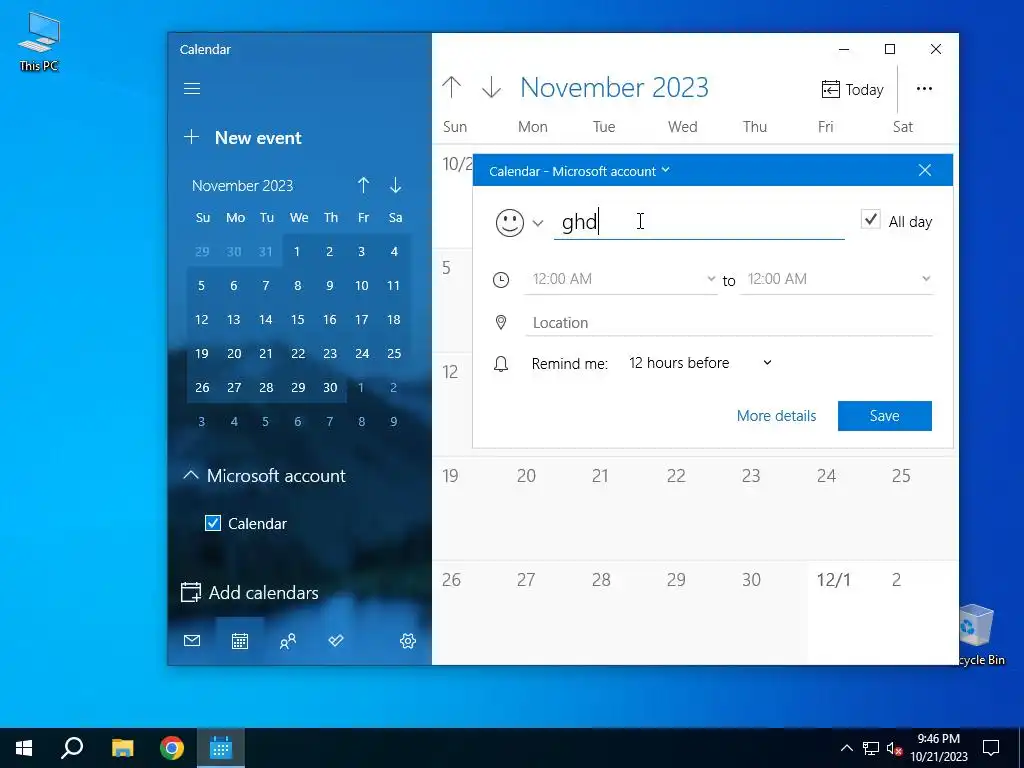Click the reminder bell icon
Screen dimensions: 1024x768
point(501,364)
